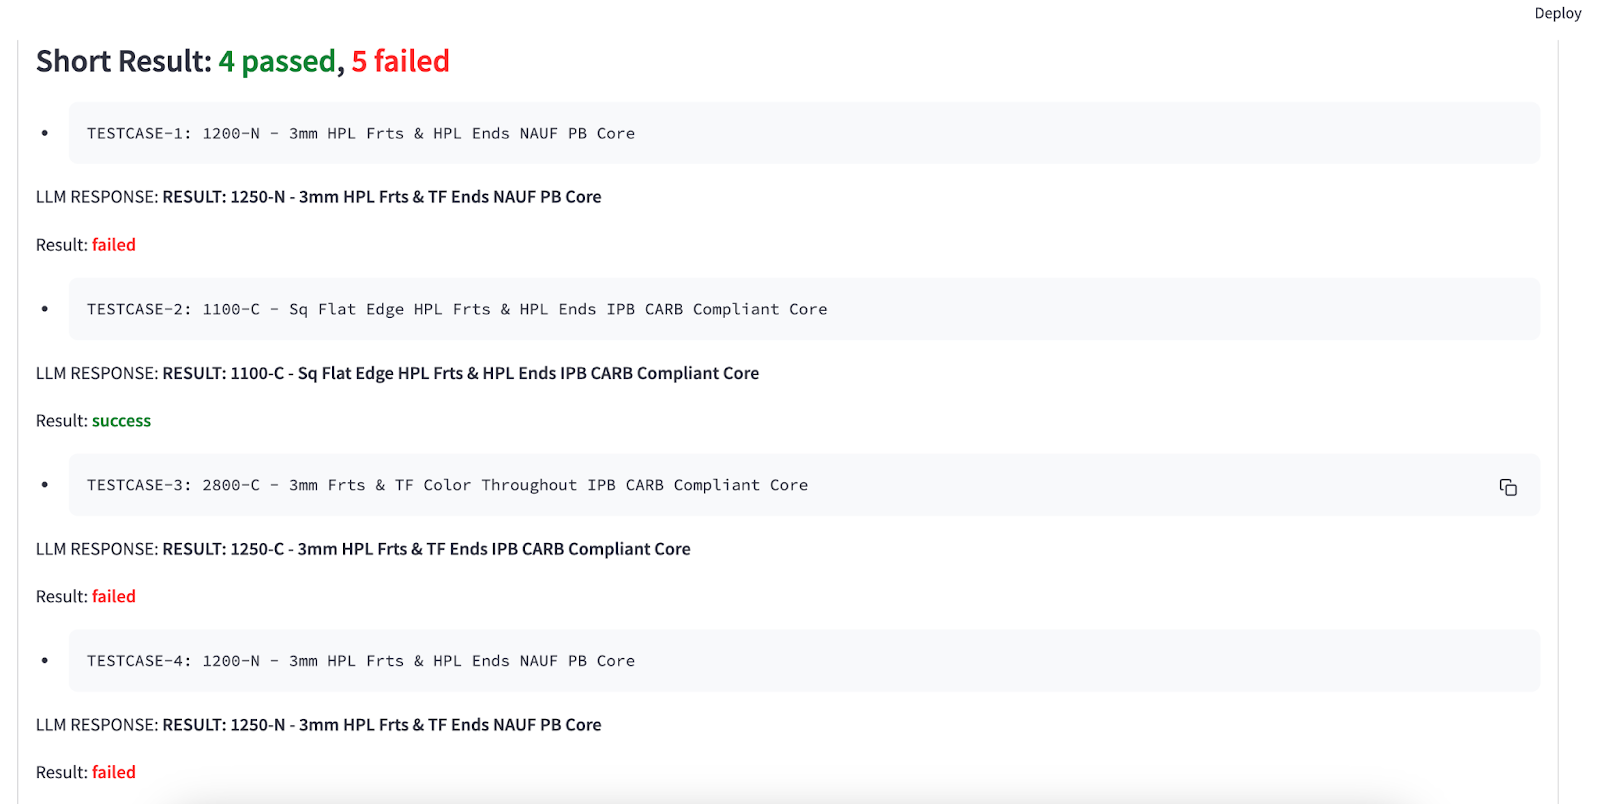
Task: Click the TESTCASE-3 2800-C code line
Action: tap(447, 485)
